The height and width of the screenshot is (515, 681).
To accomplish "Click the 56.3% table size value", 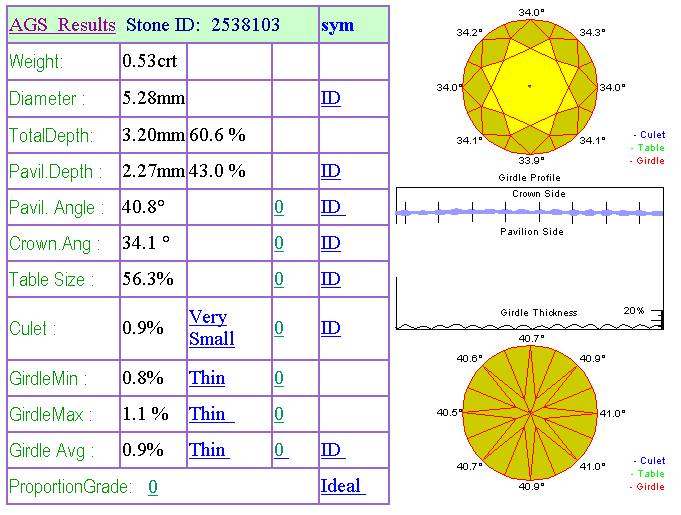I will click(x=148, y=279).
